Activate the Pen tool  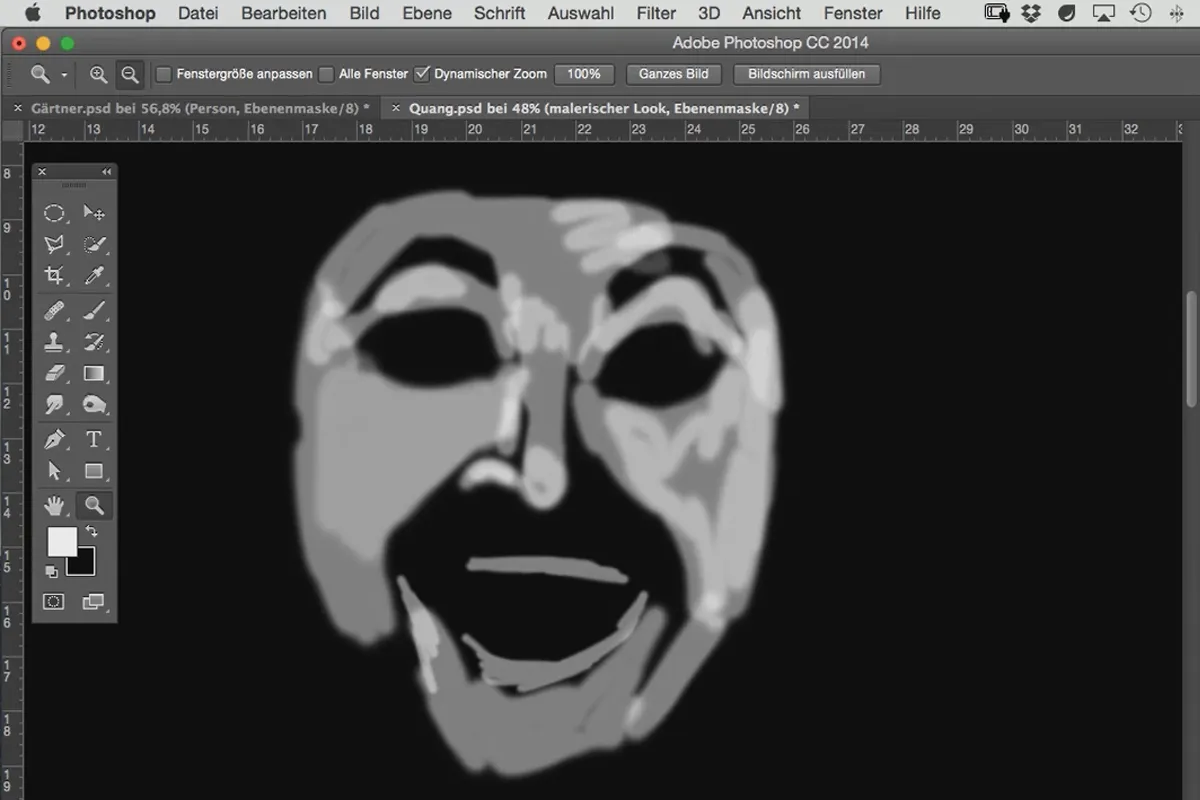(x=54, y=439)
